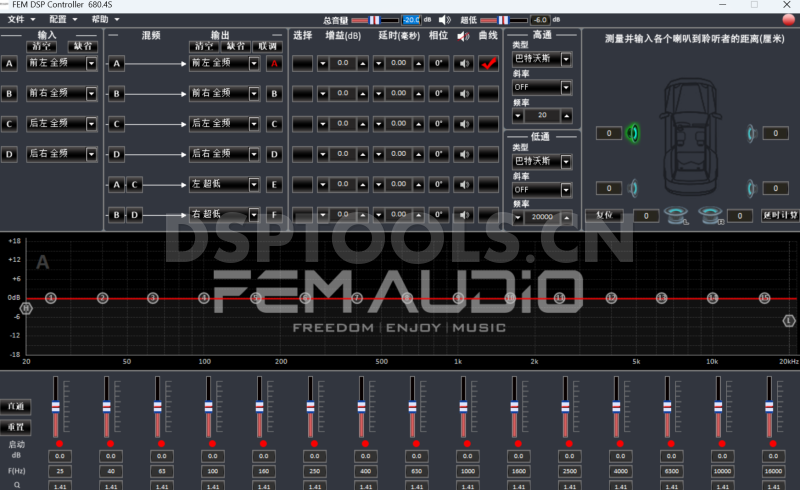The image size is (800, 490).
Task: Click the 延时计算 delay calculate button
Action: pyautogui.click(x=780, y=215)
